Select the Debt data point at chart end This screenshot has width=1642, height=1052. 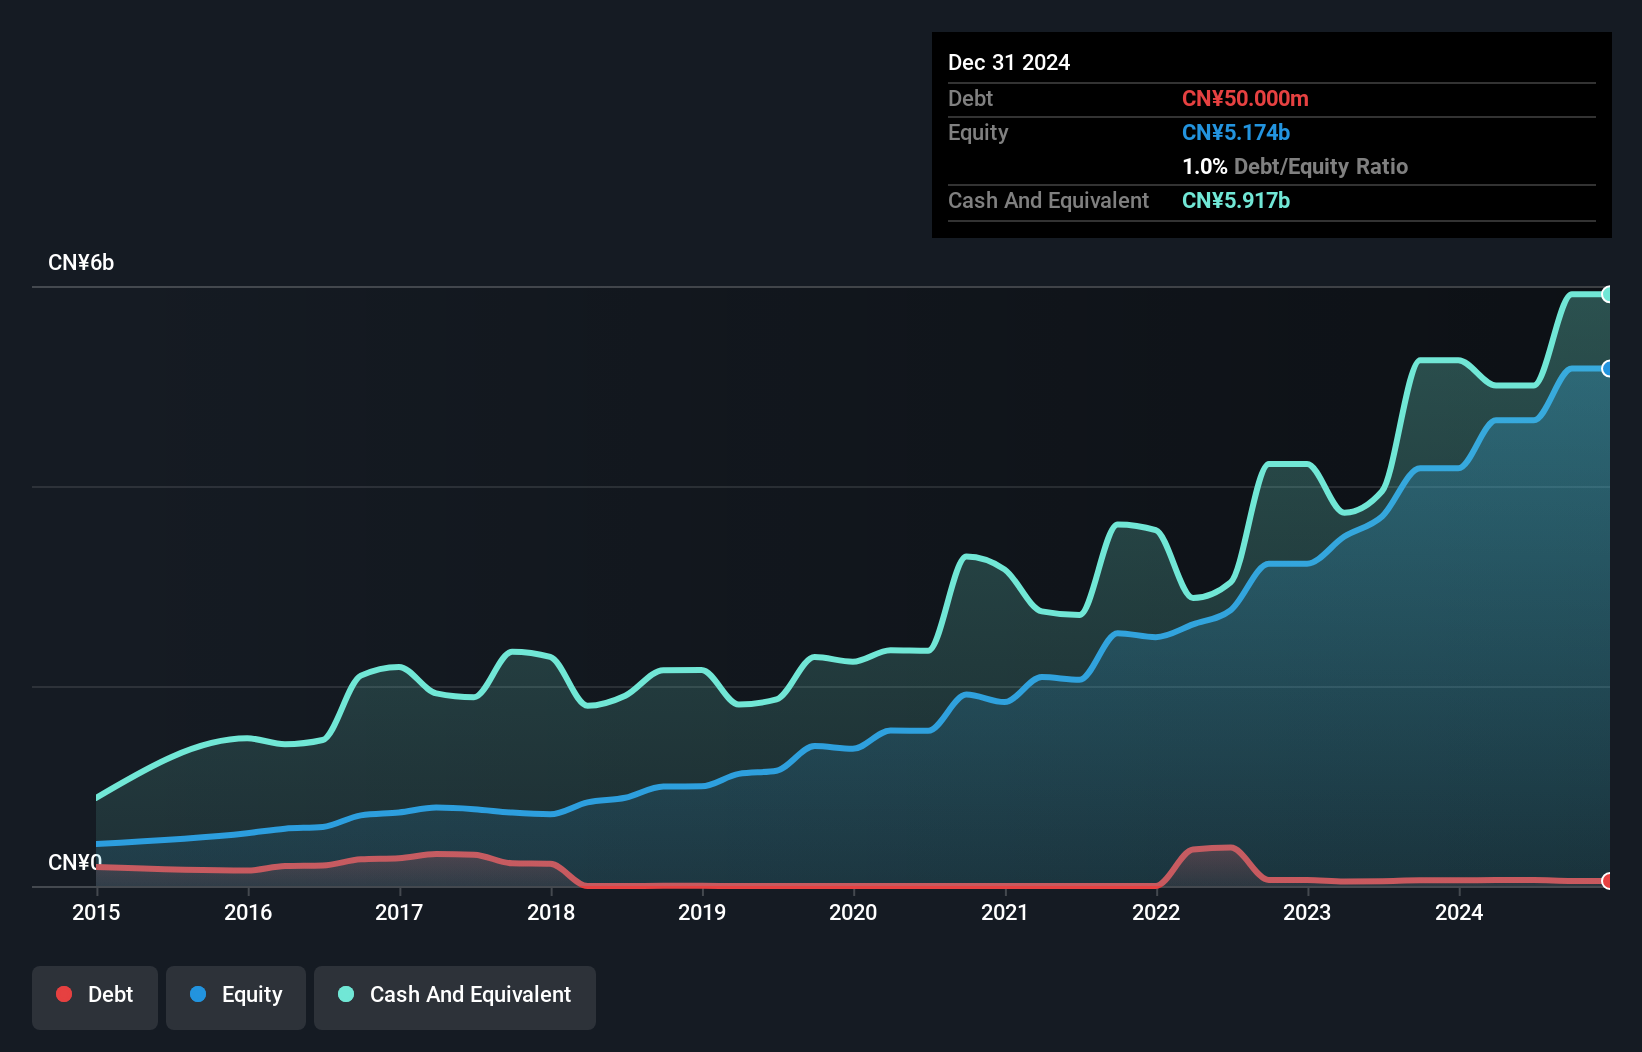pos(1607,881)
